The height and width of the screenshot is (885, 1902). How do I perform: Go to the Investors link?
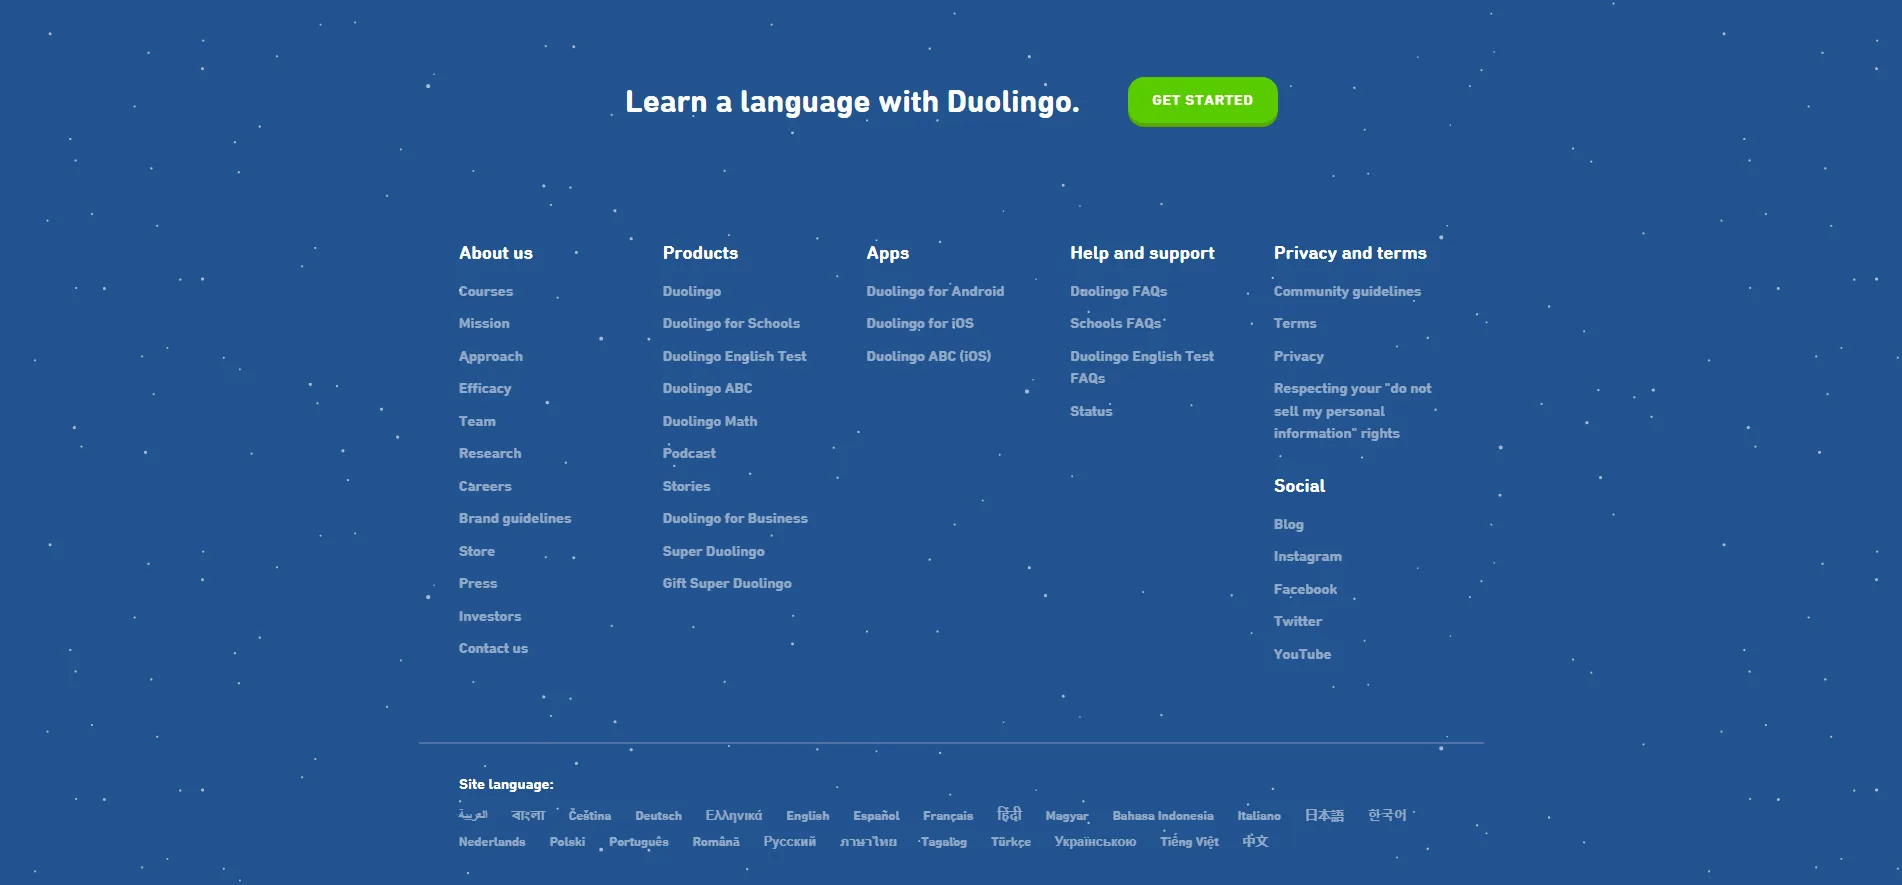[490, 616]
